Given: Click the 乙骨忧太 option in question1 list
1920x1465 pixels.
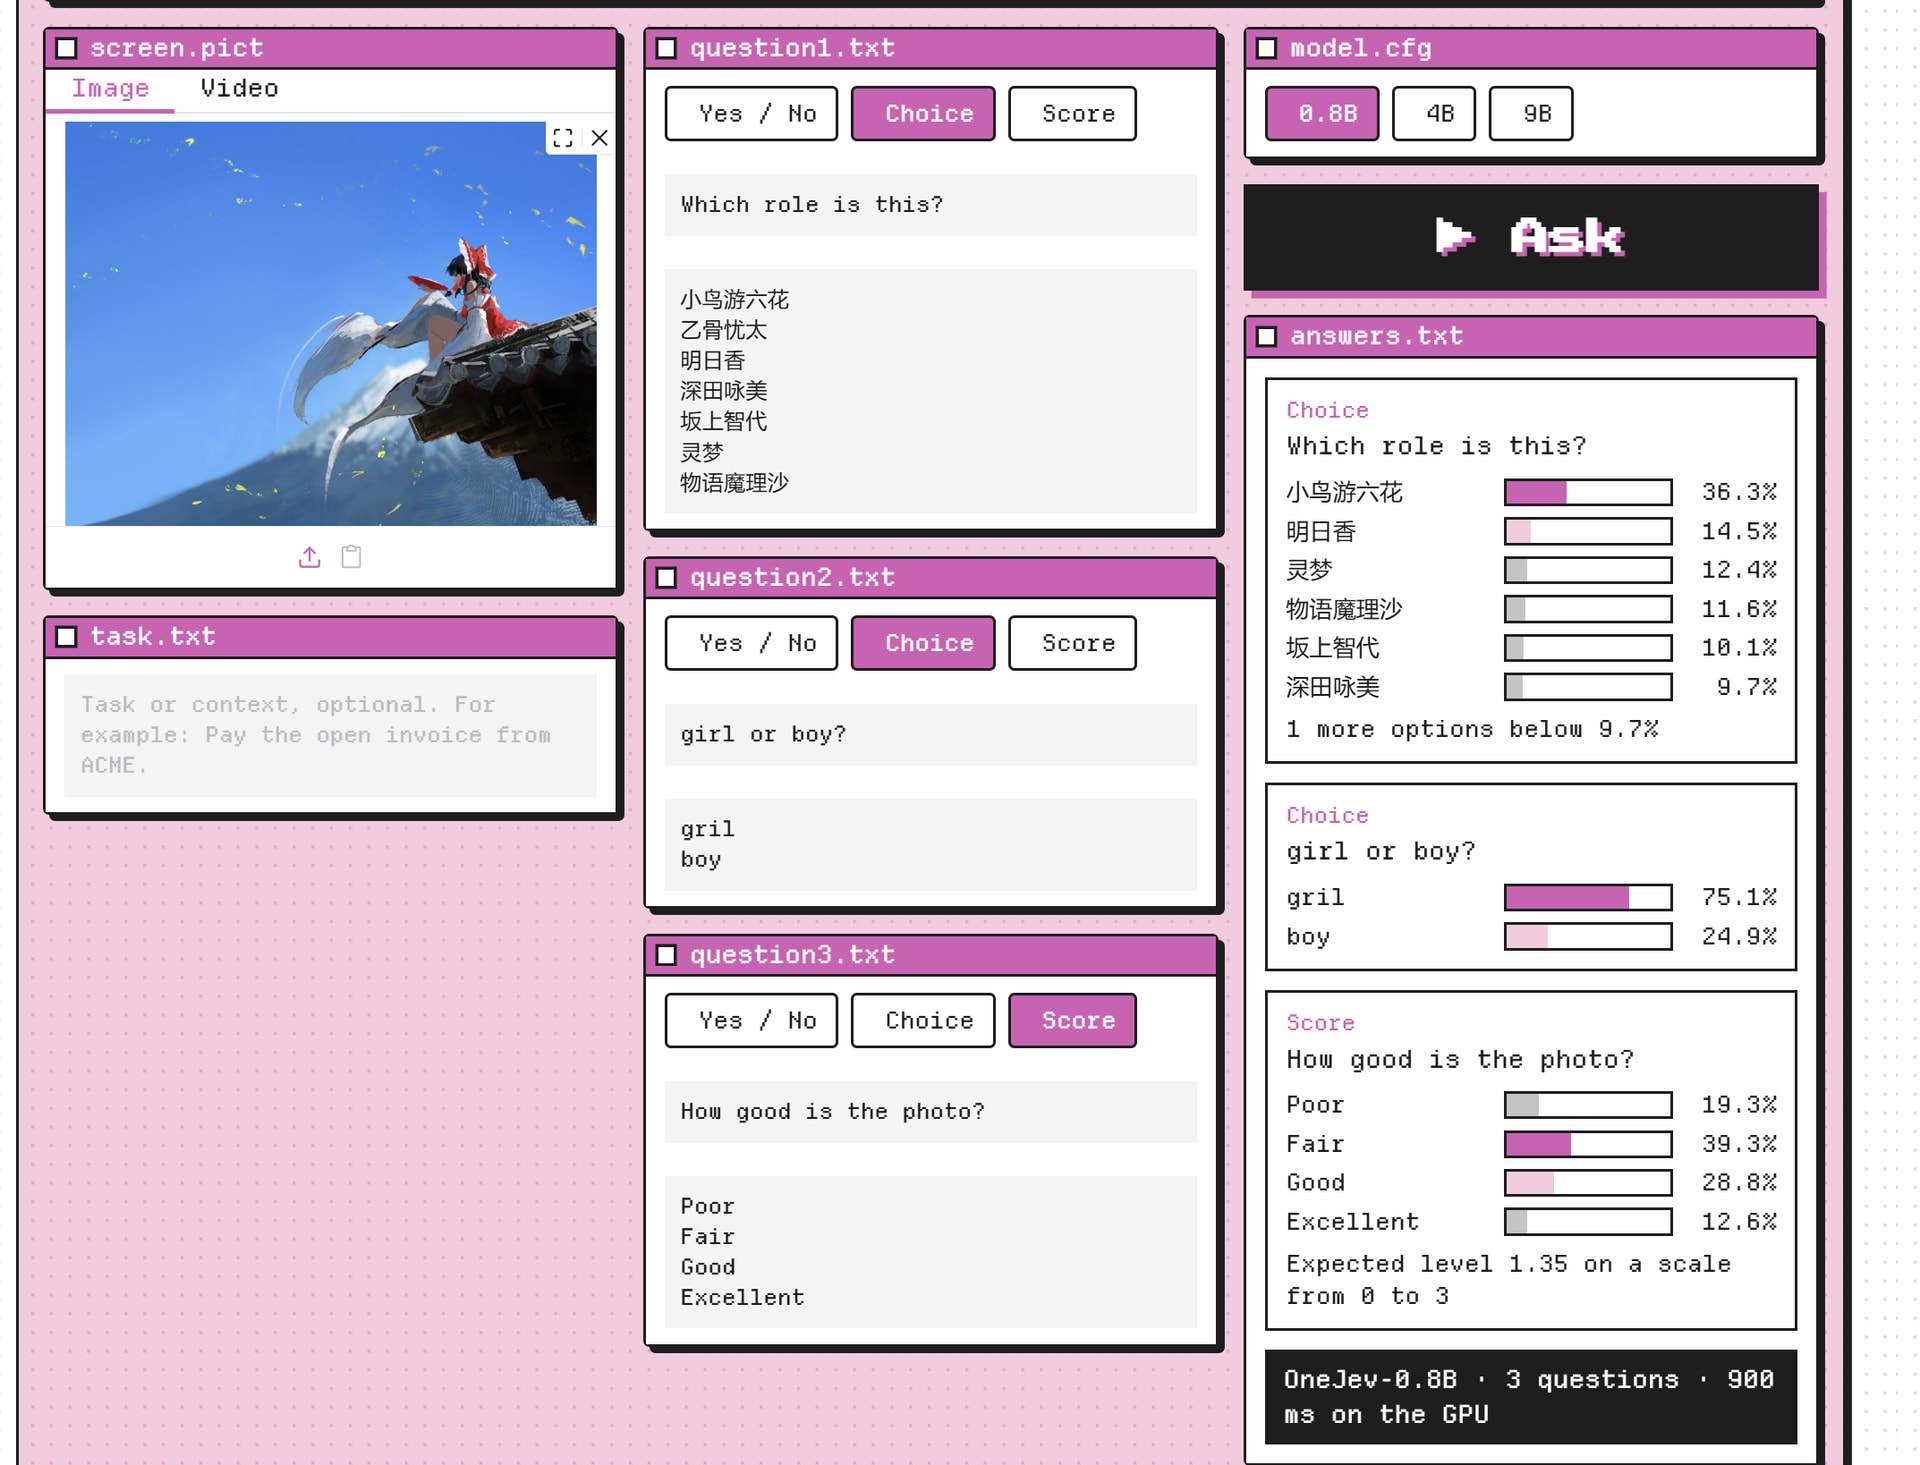Looking at the screenshot, I should [723, 330].
